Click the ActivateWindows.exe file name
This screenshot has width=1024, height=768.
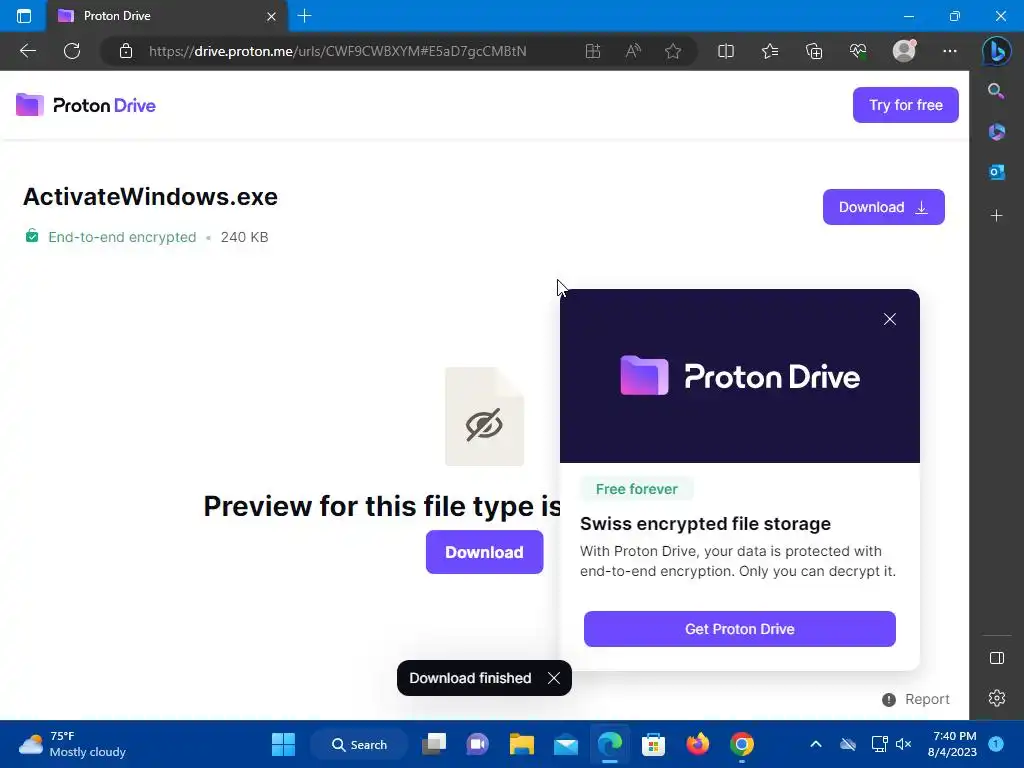tap(150, 197)
